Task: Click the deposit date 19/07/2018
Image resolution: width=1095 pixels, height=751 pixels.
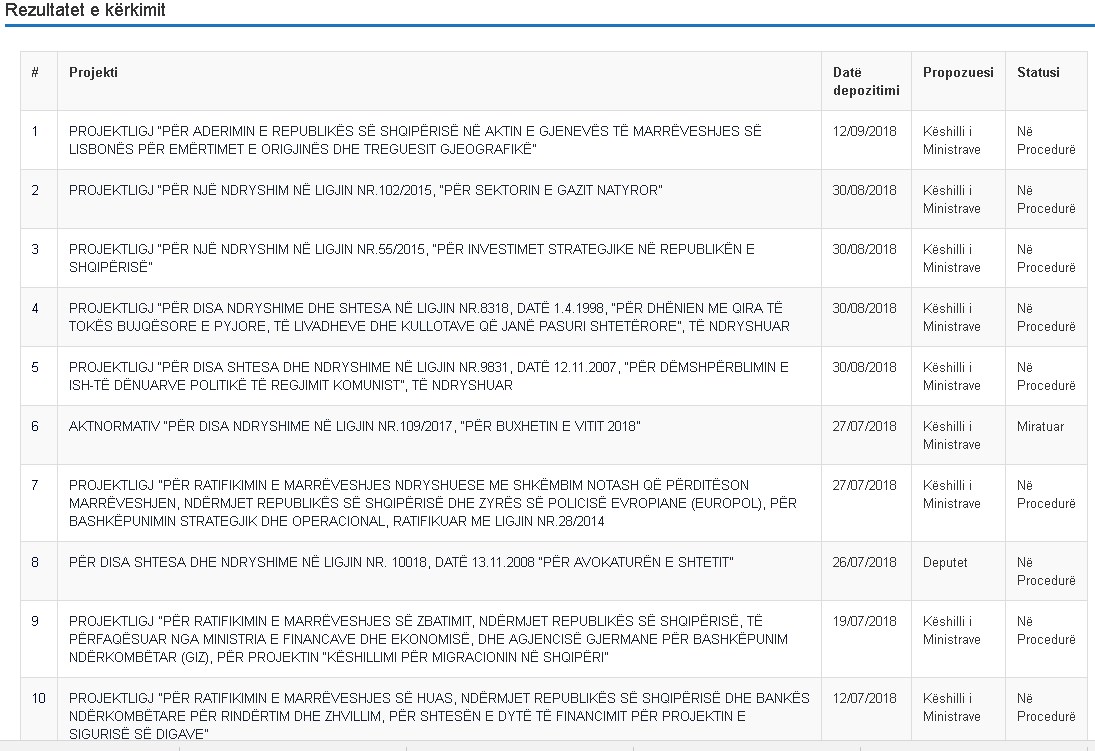Action: (865, 621)
